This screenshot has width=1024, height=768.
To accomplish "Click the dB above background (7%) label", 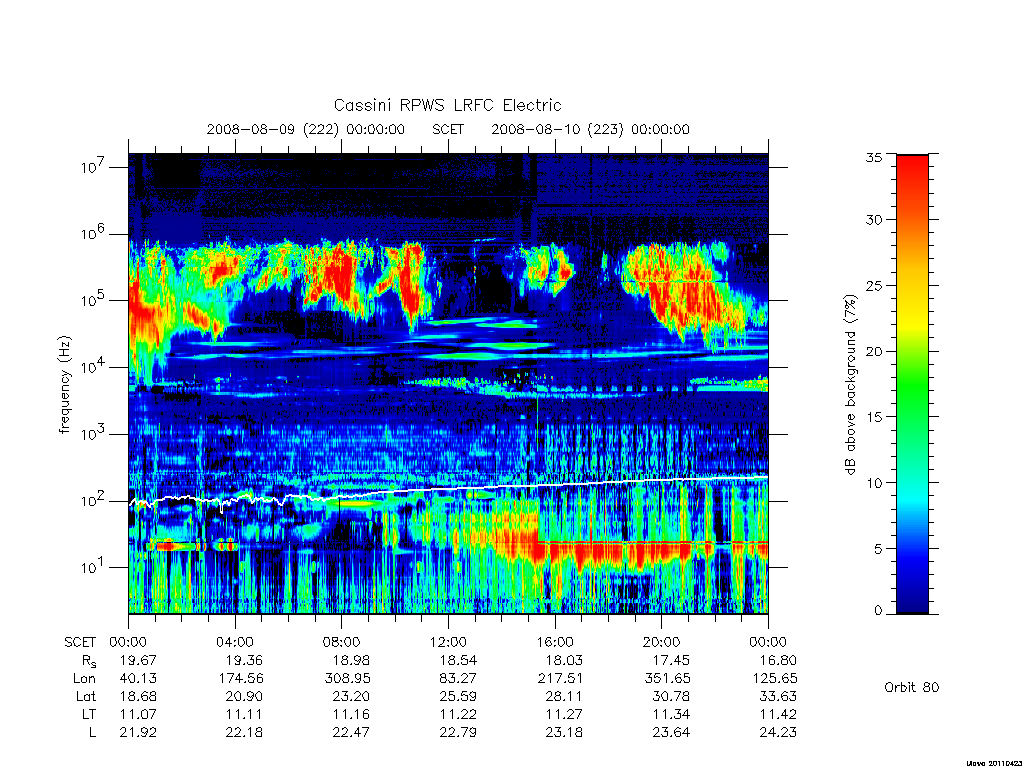I will [850, 385].
